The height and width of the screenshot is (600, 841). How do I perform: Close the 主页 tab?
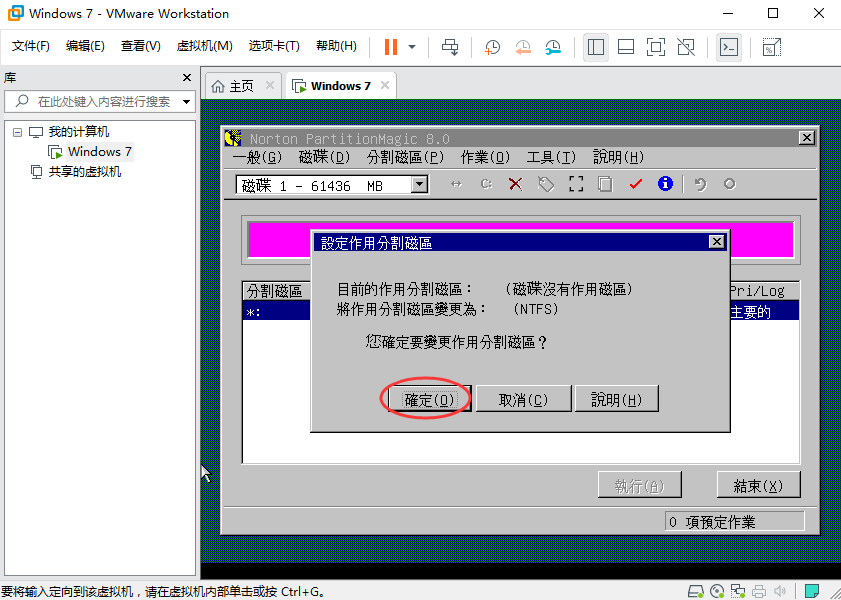pos(270,85)
